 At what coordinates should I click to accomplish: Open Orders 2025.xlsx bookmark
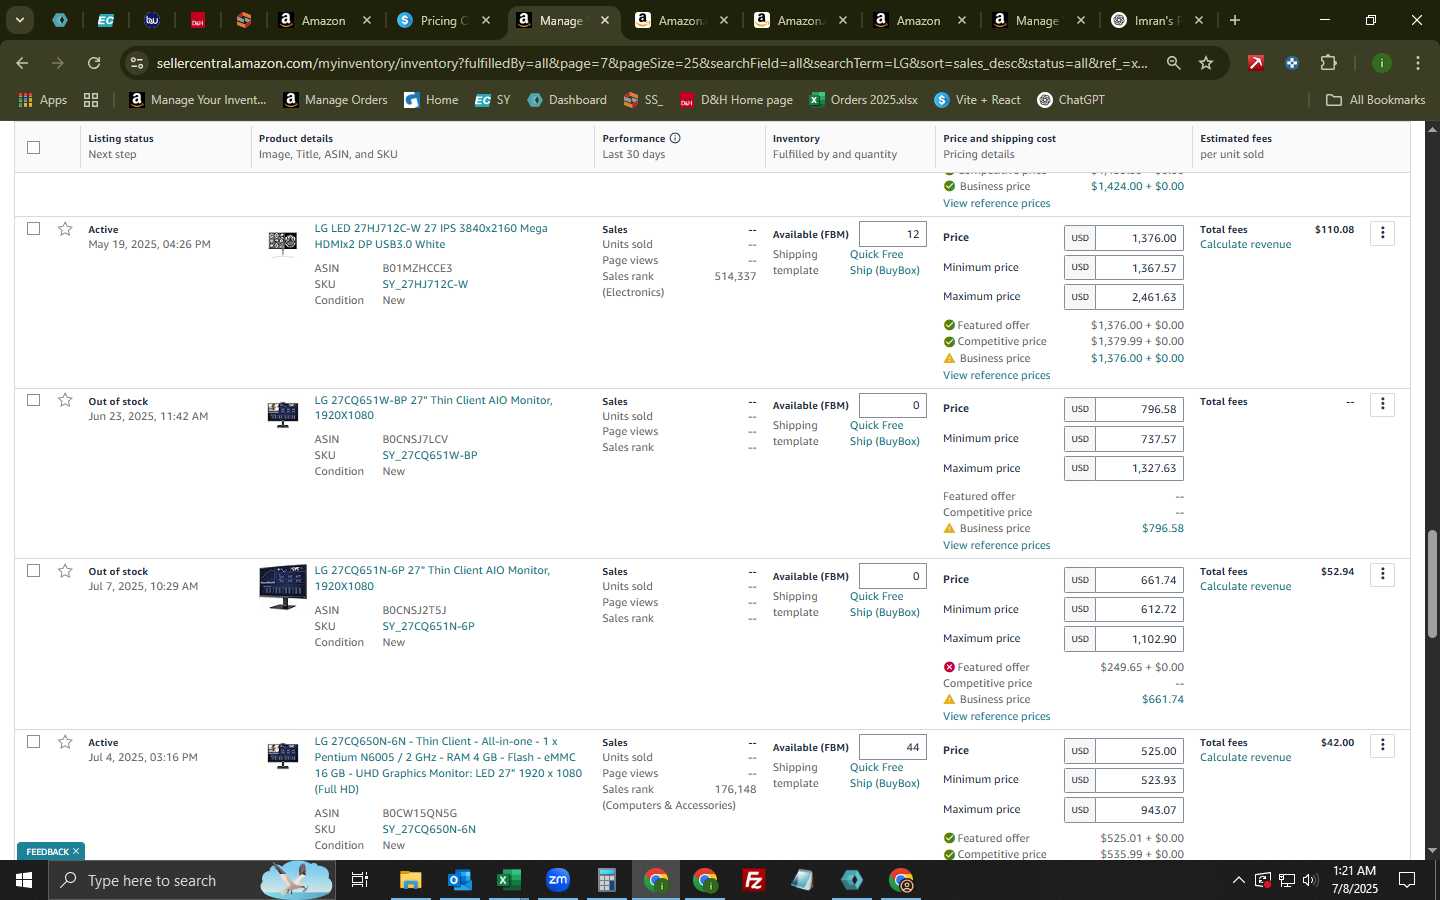863,100
